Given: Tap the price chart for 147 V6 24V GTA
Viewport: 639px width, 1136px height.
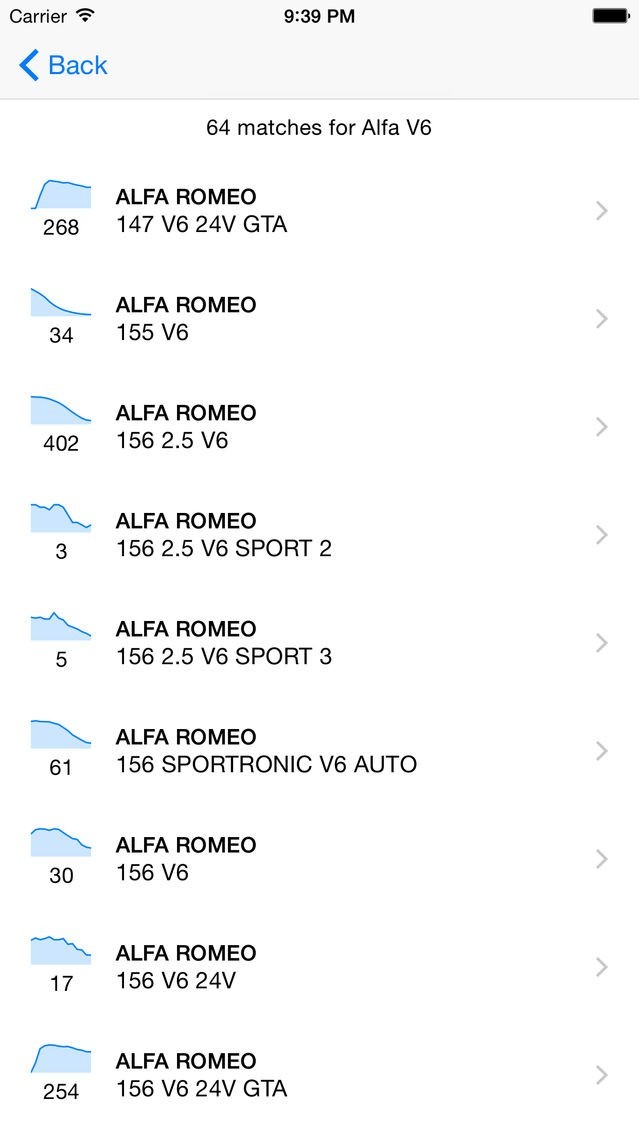Looking at the screenshot, I should coord(61,195).
